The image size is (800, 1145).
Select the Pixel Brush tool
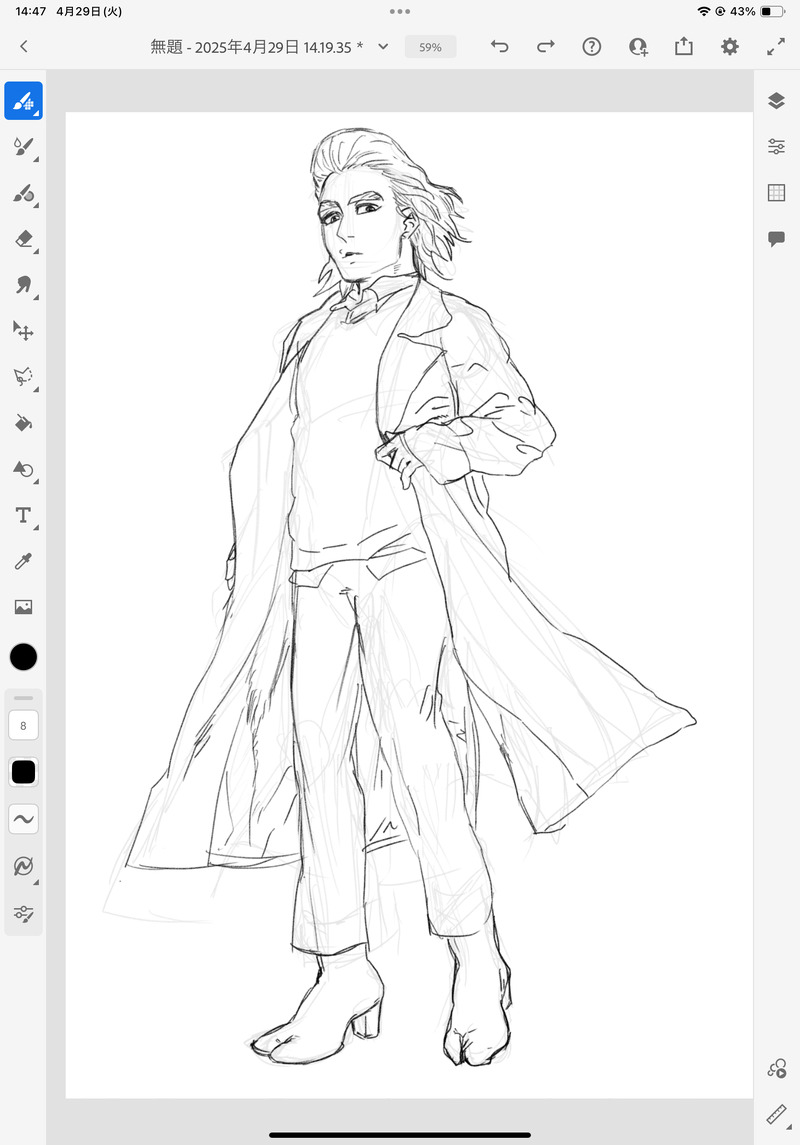pyautogui.click(x=23, y=101)
